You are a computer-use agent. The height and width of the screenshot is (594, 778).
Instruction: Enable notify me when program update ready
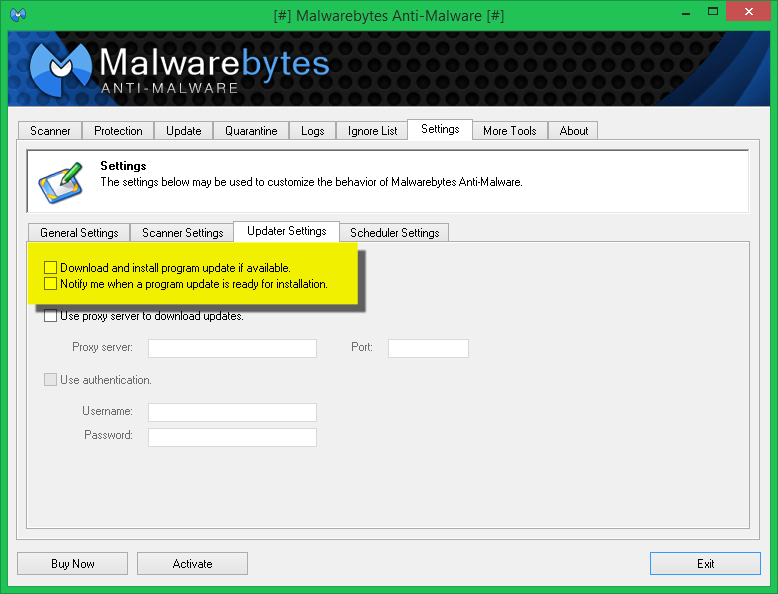click(50, 284)
